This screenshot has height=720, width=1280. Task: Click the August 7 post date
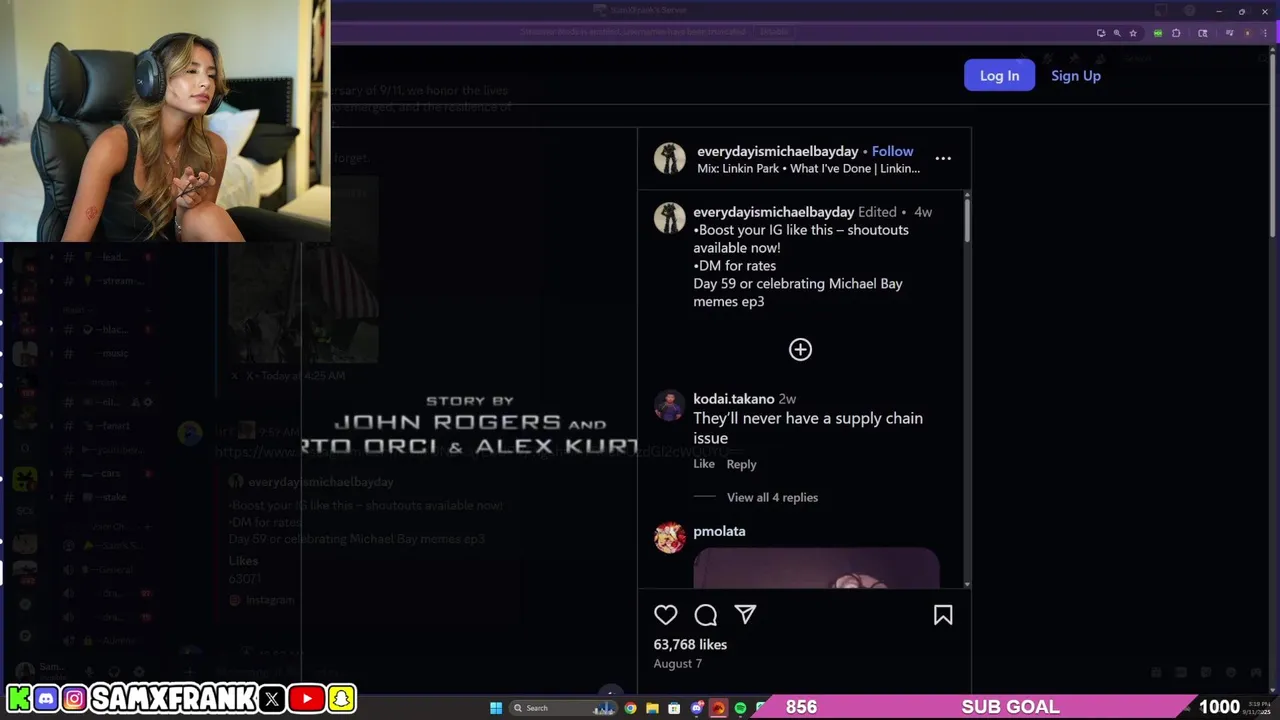click(678, 663)
